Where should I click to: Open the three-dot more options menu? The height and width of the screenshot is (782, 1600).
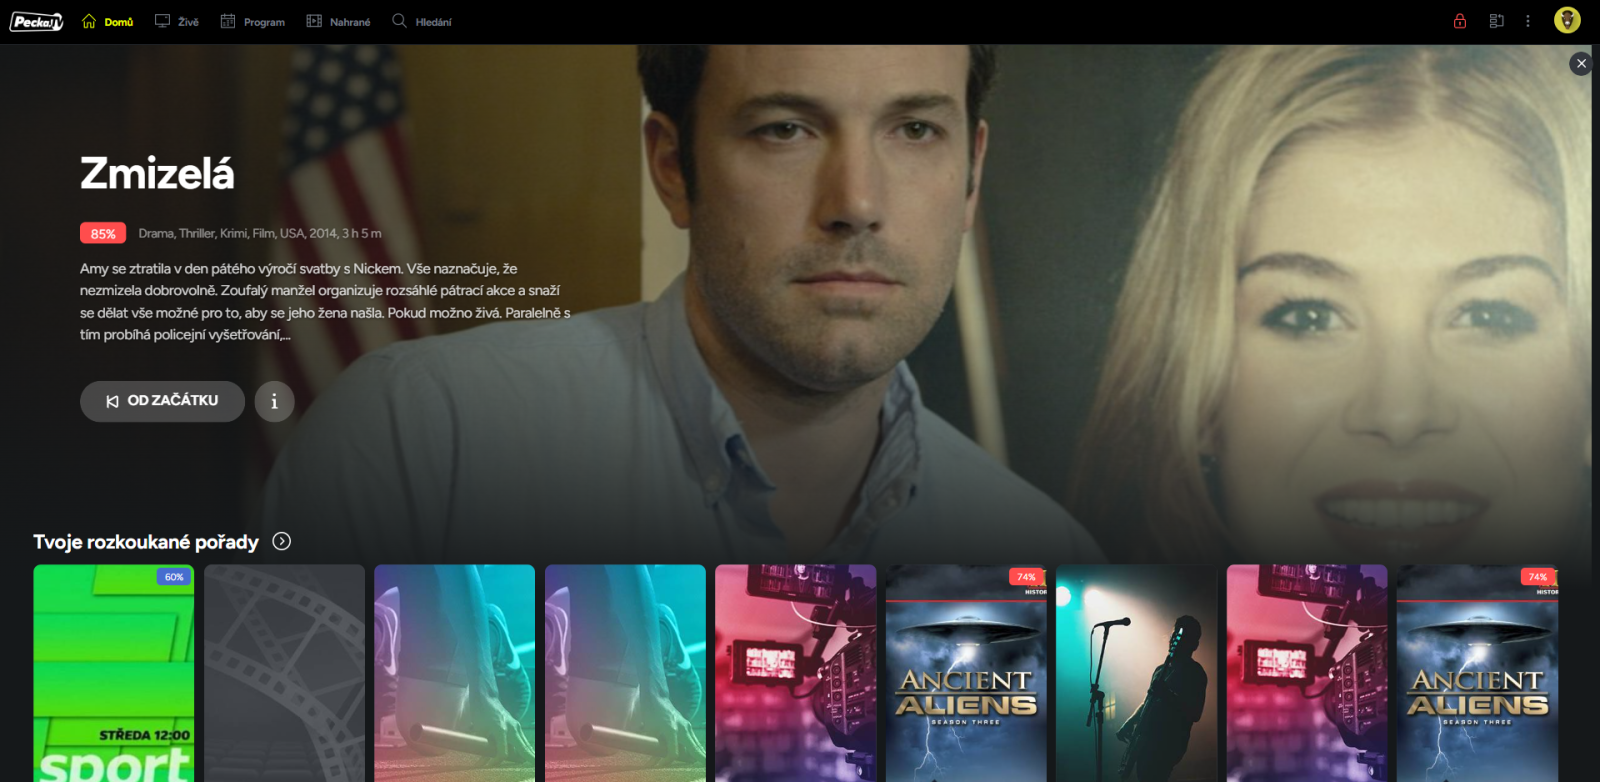[1528, 21]
